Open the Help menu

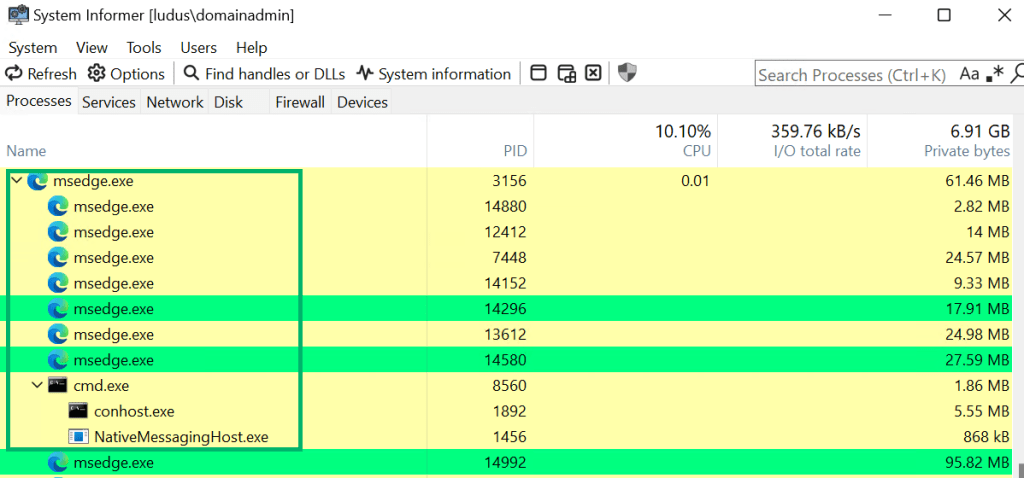[251, 48]
